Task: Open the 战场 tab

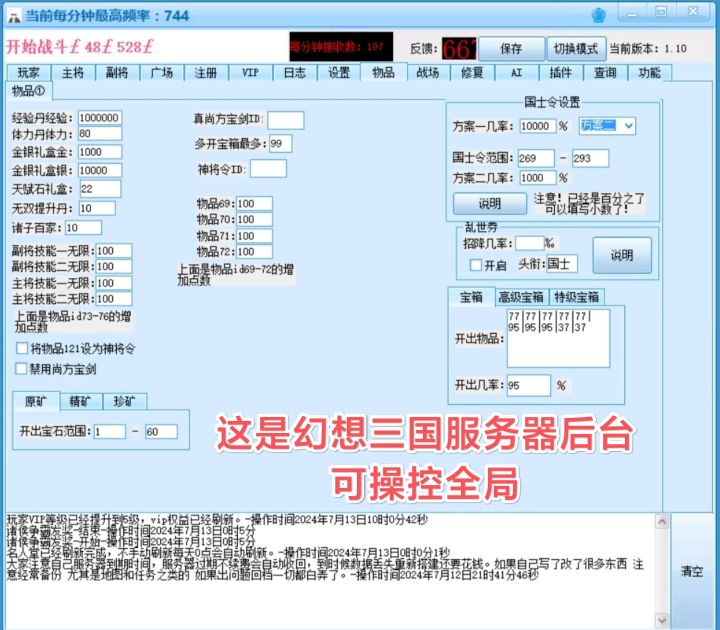Action: (428, 73)
